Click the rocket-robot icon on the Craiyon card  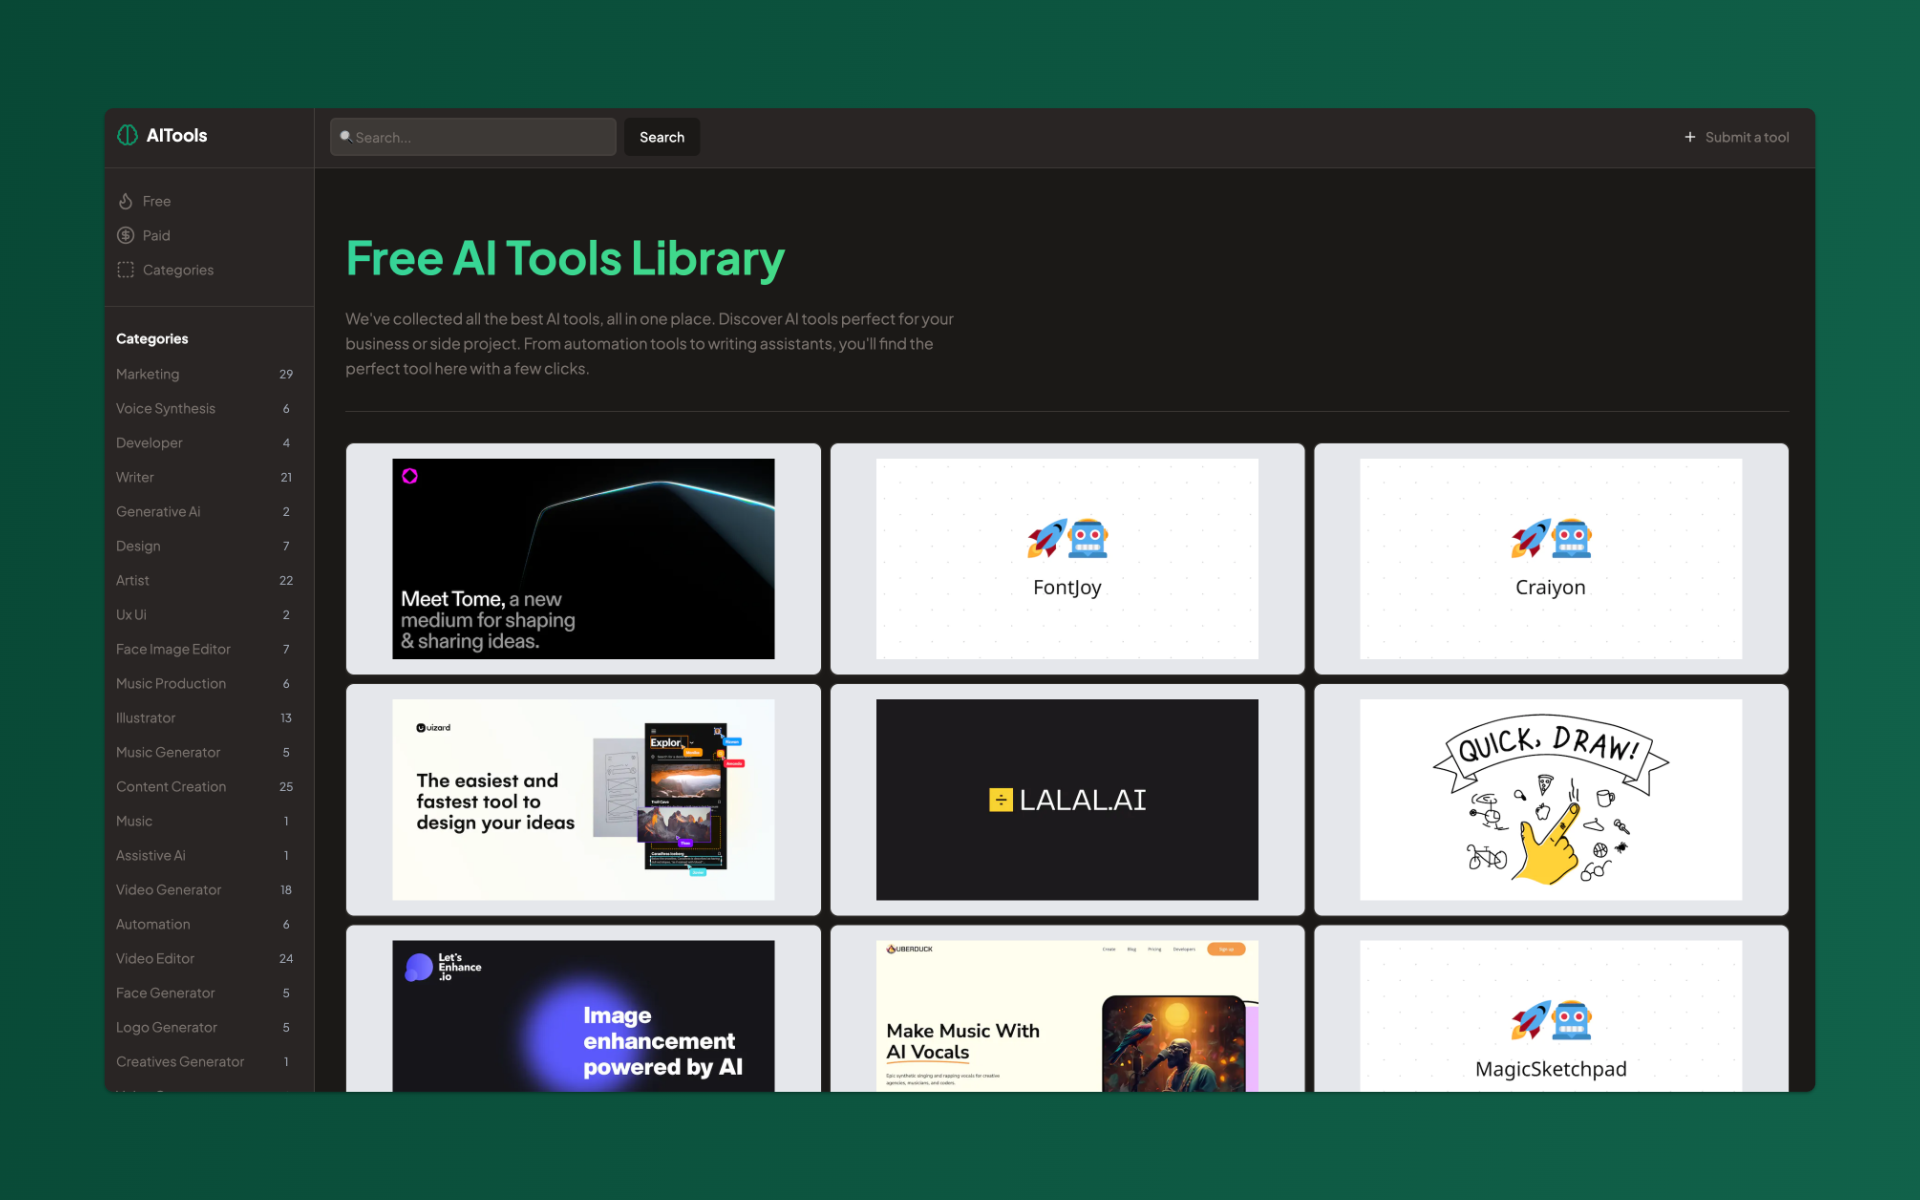1550,538
